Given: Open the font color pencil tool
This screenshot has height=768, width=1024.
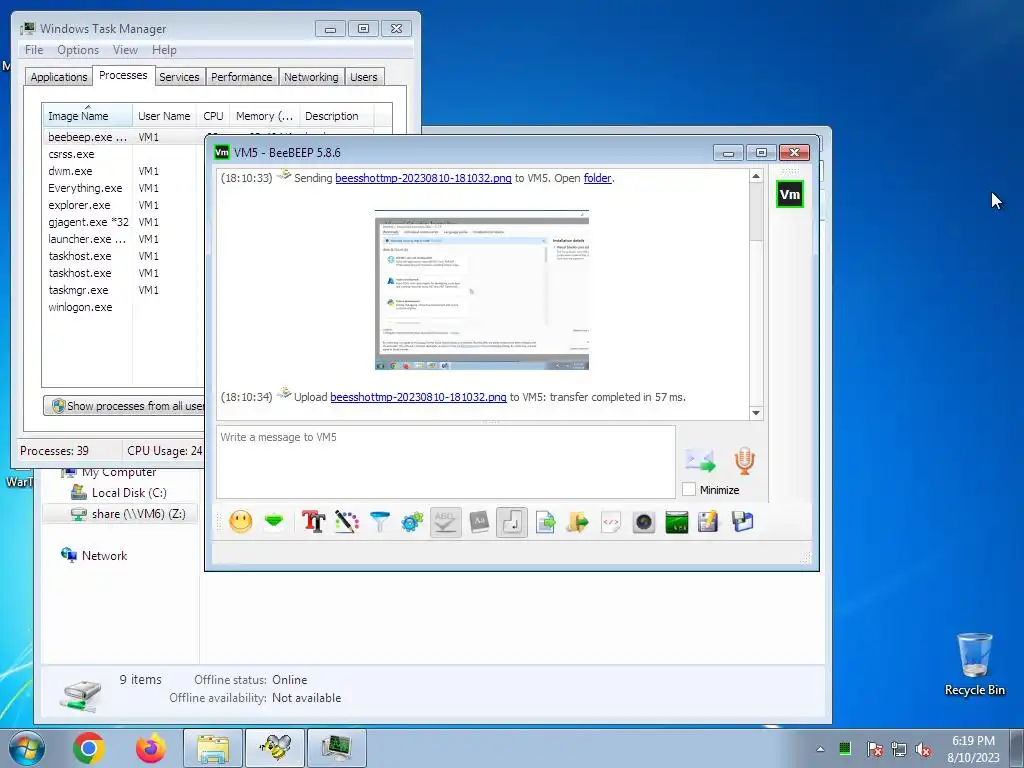Looking at the screenshot, I should [x=347, y=522].
